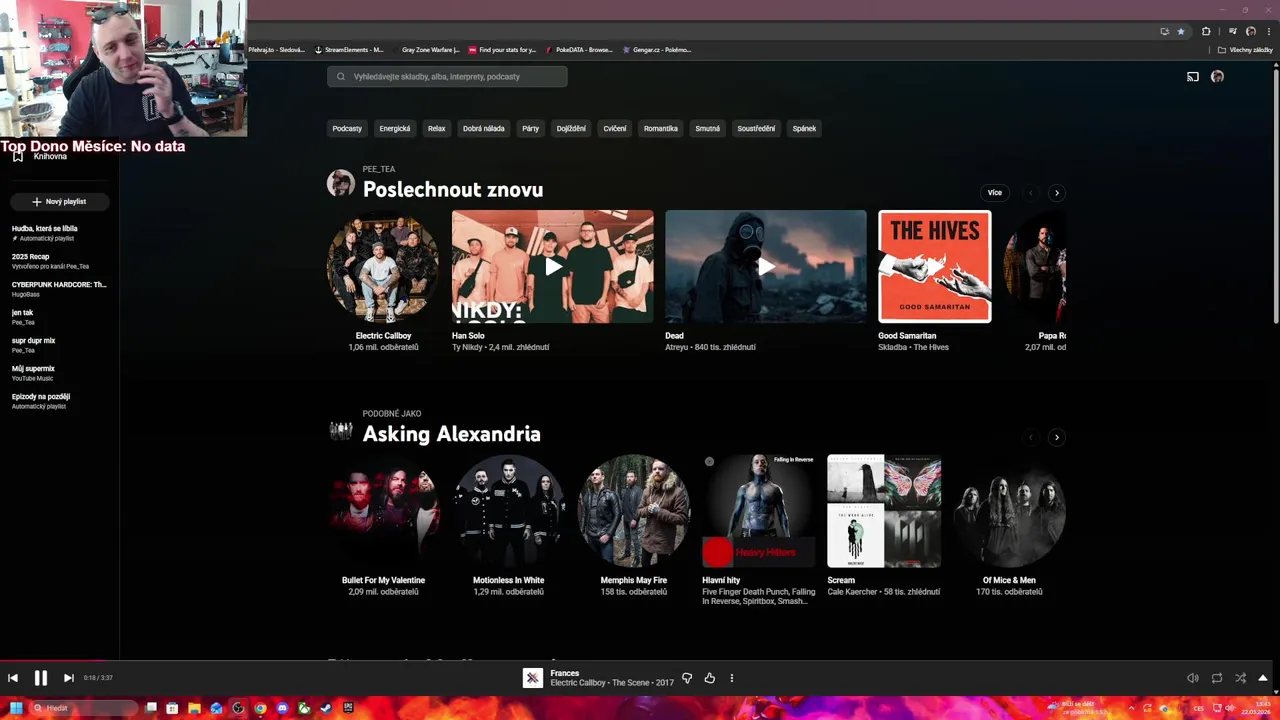Open three-dot menu for the song Frances
Image resolution: width=1280 pixels, height=720 pixels.
(x=732, y=678)
